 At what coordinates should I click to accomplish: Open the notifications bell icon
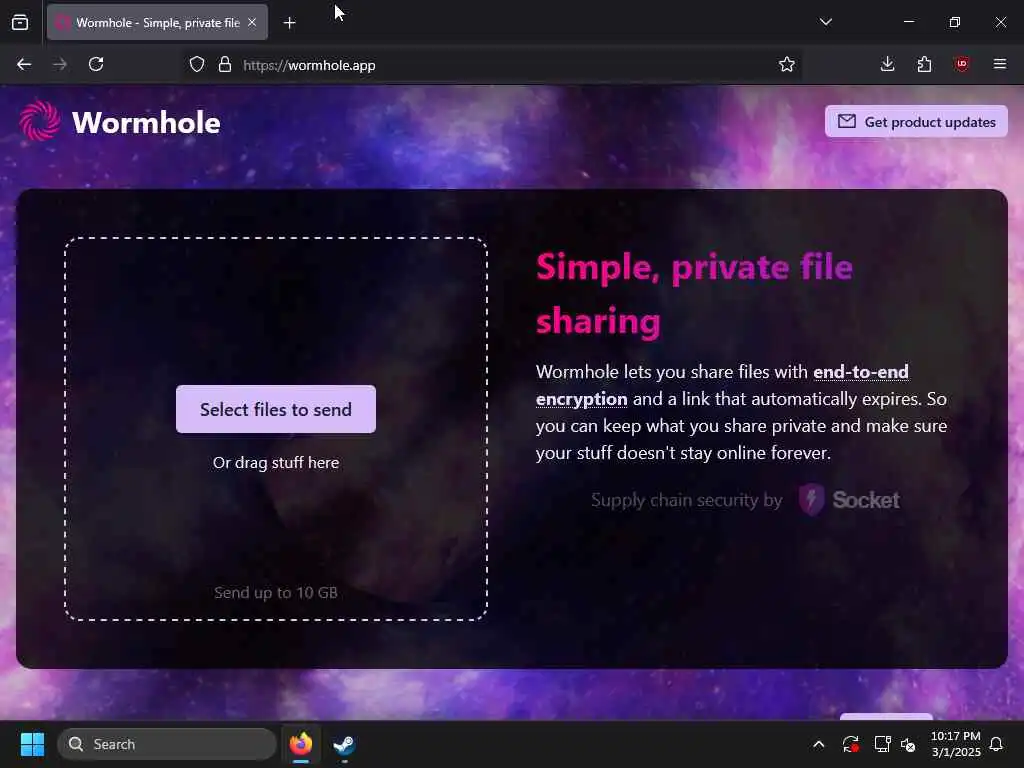click(x=996, y=744)
